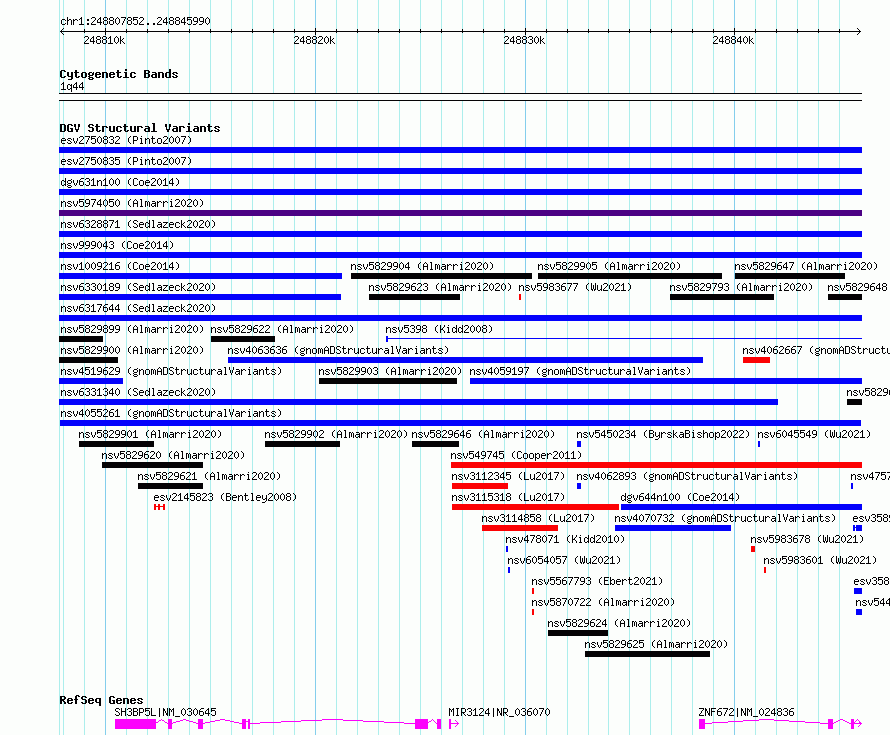This screenshot has width=890, height=735.
Task: Click the MIR3124 gene arrow glyph
Action: (454, 724)
